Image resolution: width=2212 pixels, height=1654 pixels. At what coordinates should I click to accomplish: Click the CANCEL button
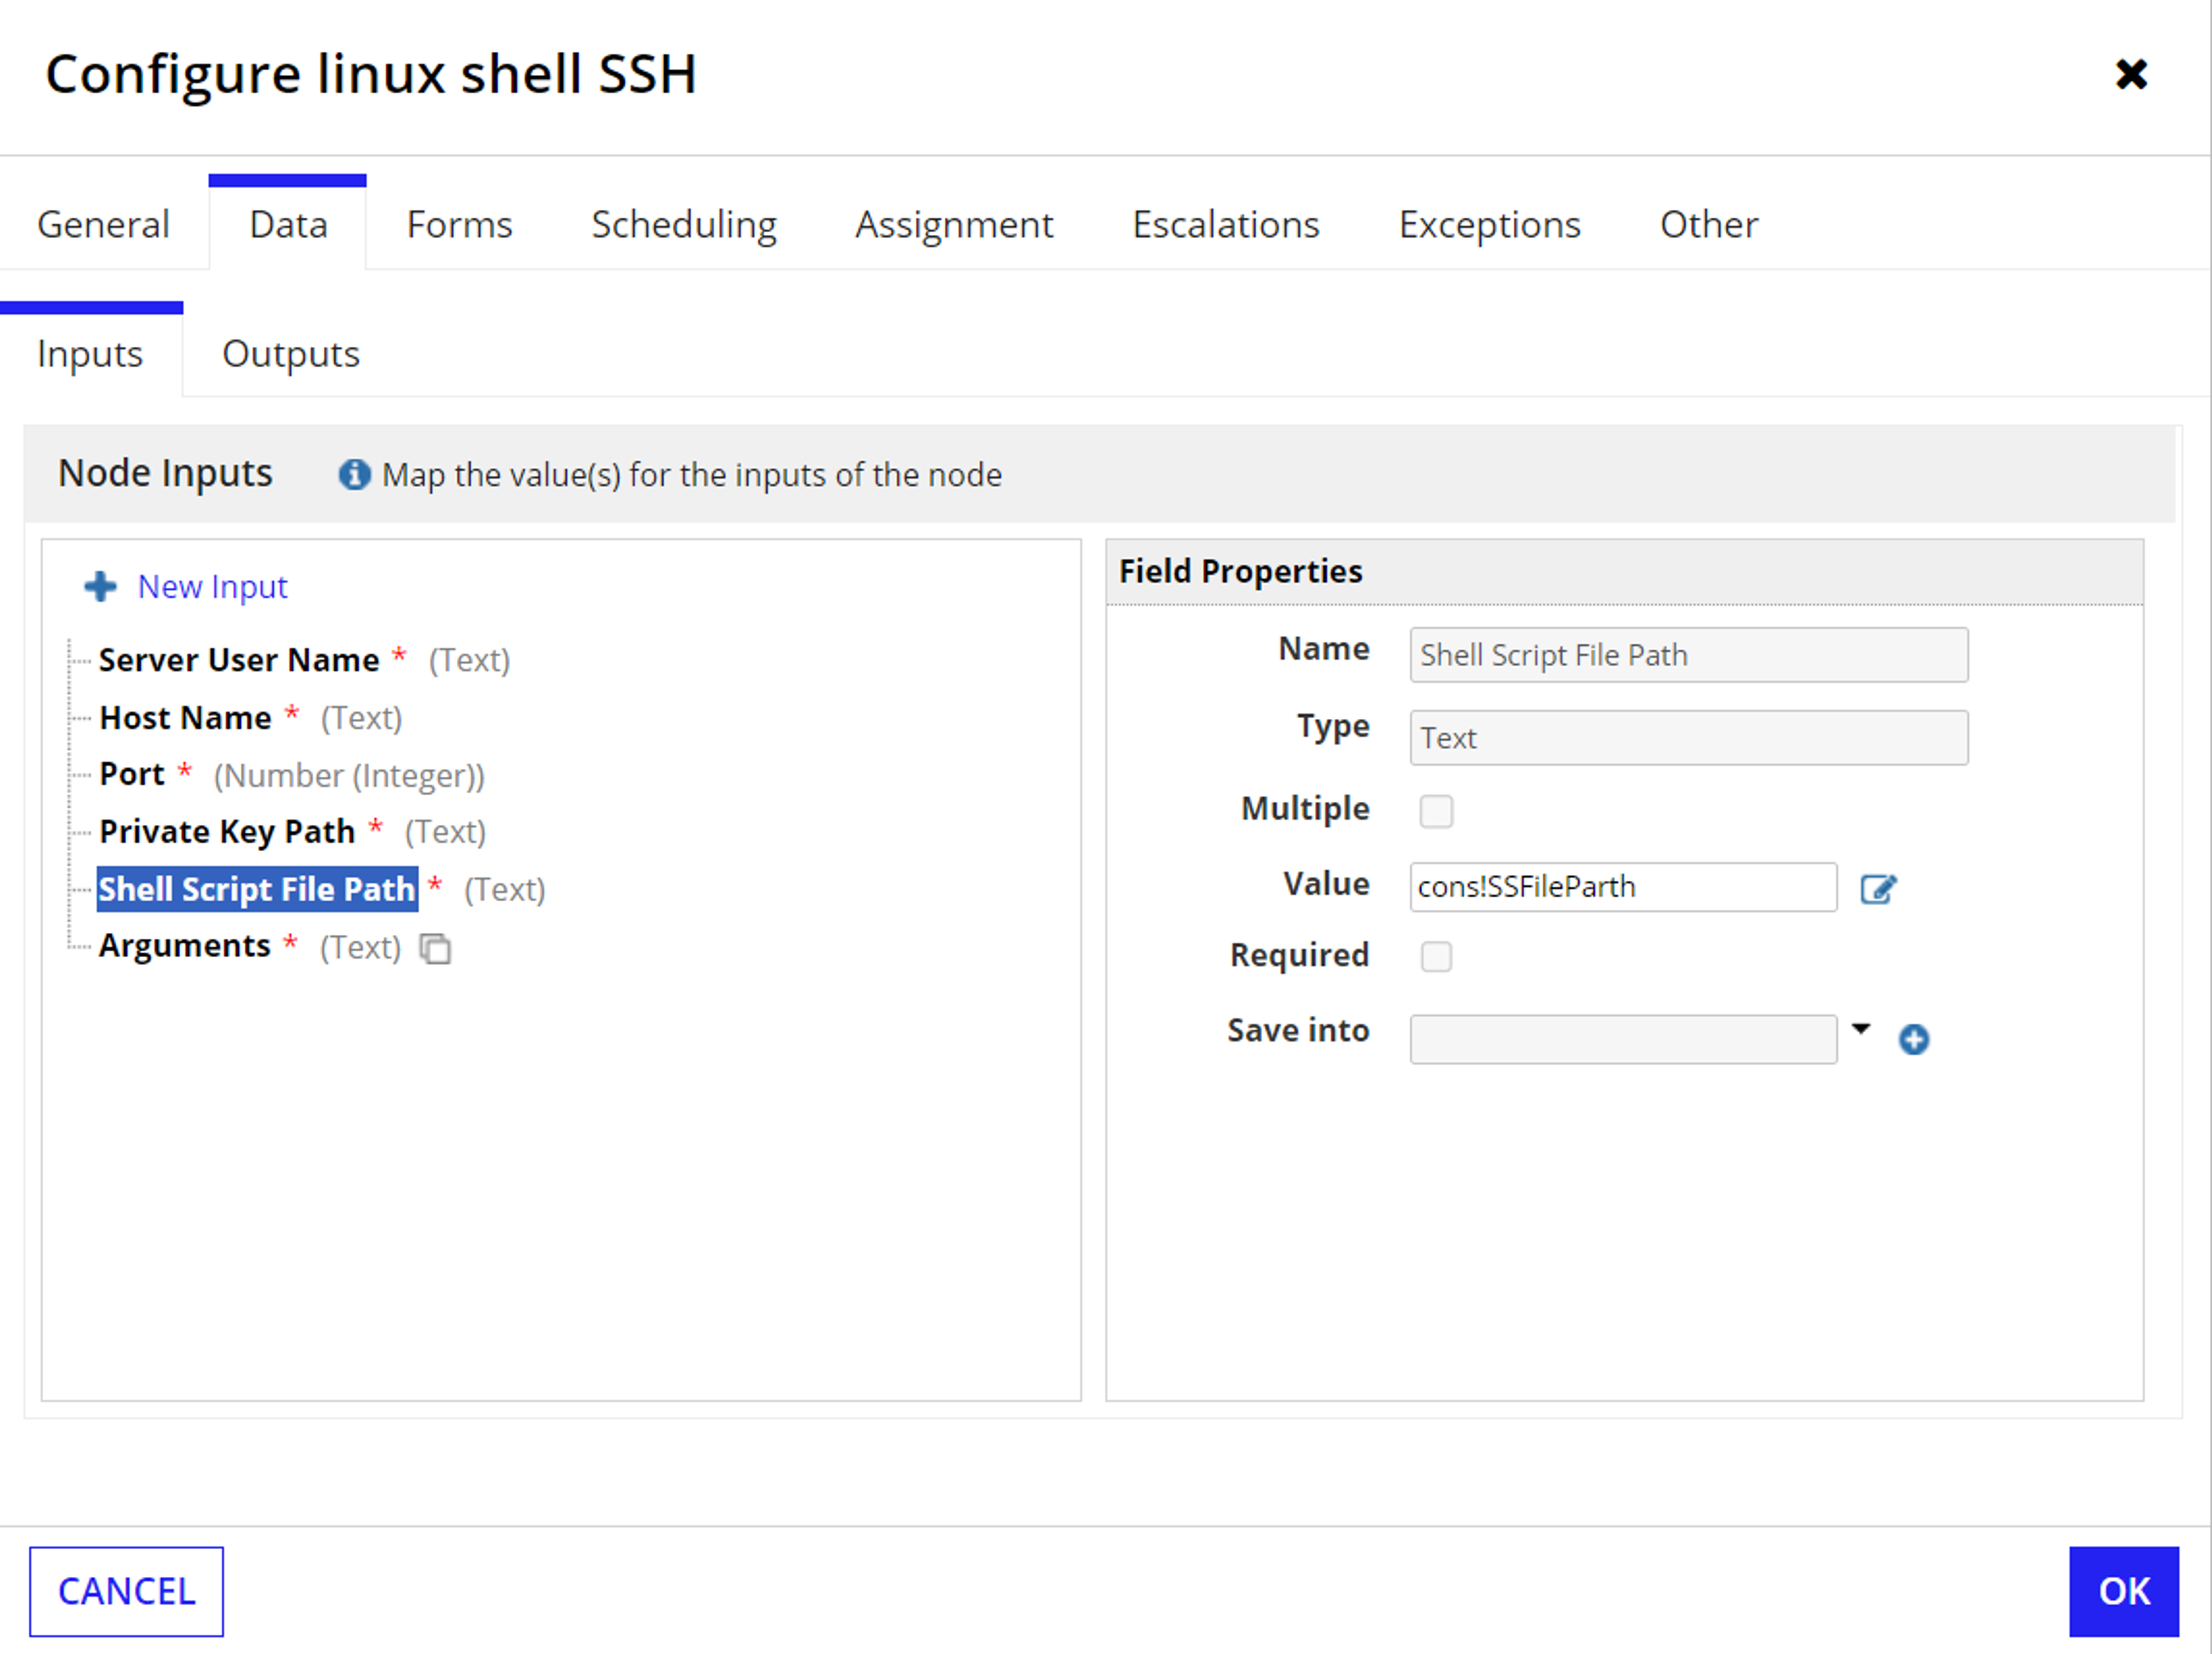click(127, 1592)
